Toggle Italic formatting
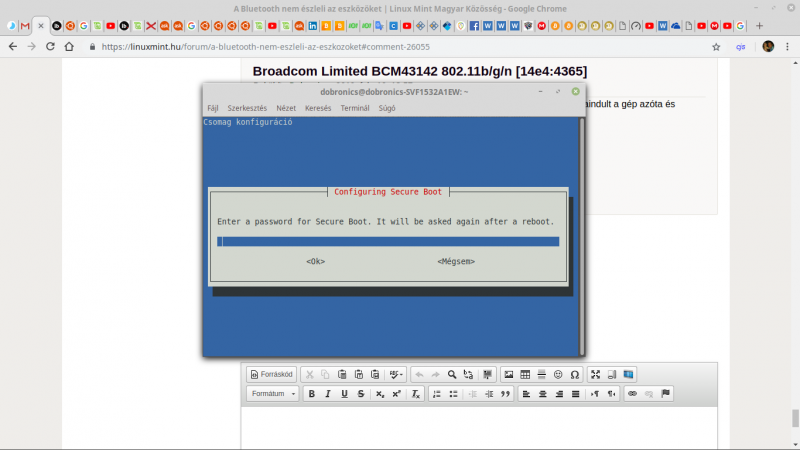 pyautogui.click(x=328, y=394)
